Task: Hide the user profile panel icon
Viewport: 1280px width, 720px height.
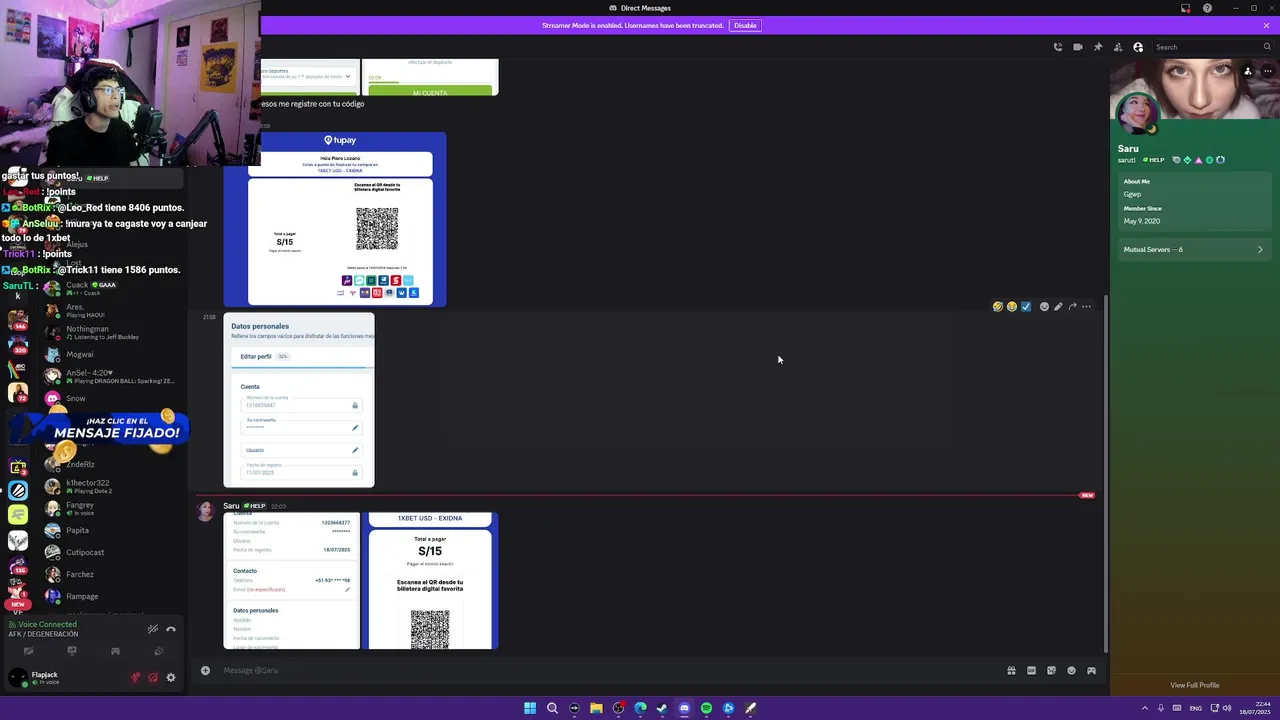Action: (x=1138, y=47)
